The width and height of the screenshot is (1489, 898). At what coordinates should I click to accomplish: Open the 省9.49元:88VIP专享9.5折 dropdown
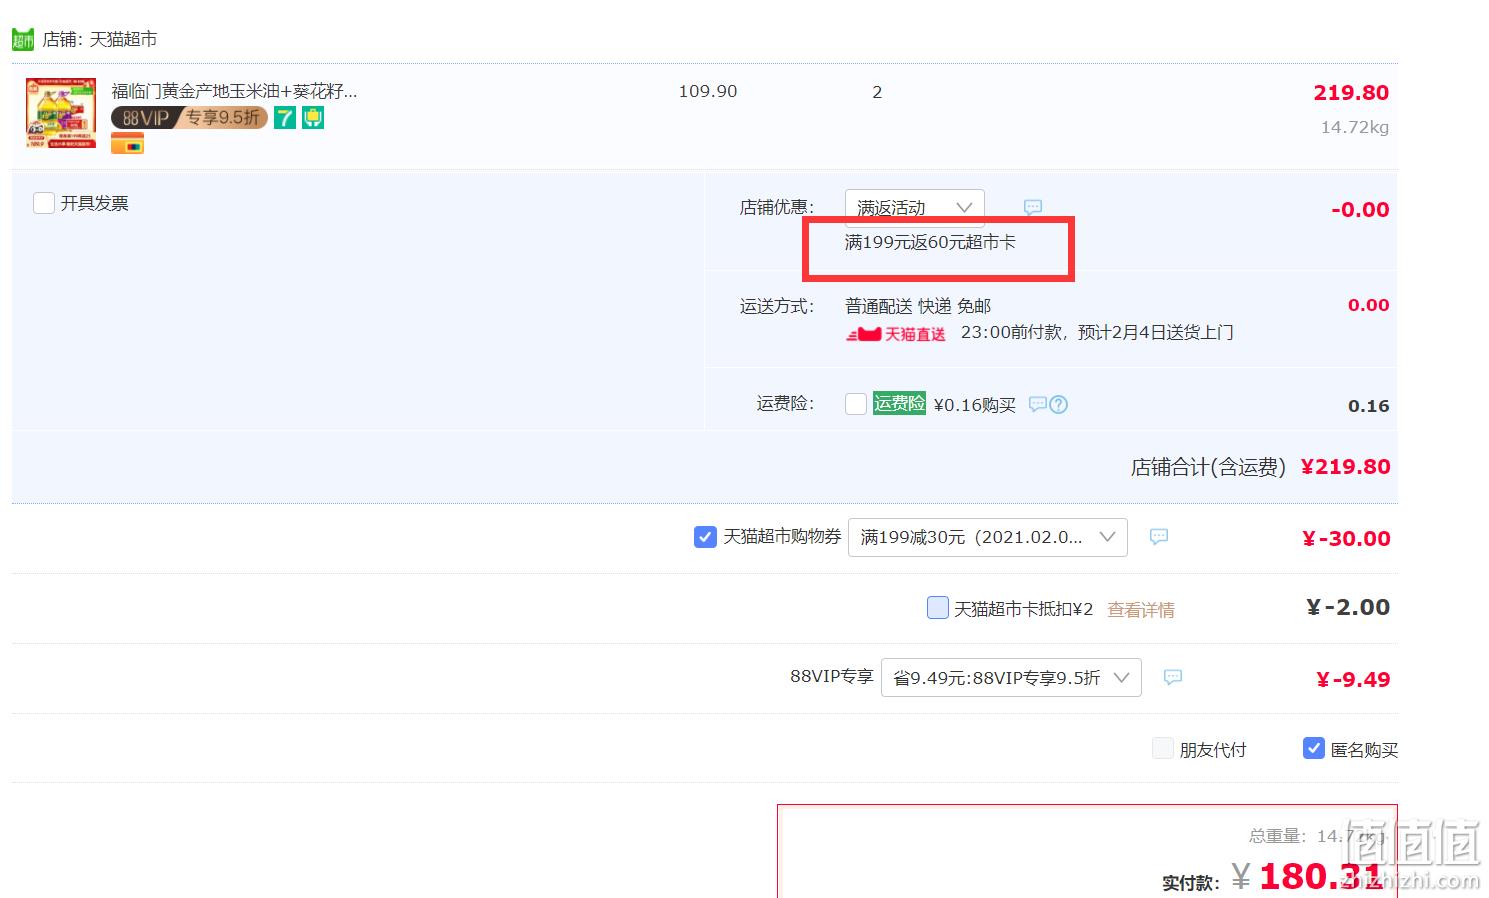click(x=1011, y=677)
